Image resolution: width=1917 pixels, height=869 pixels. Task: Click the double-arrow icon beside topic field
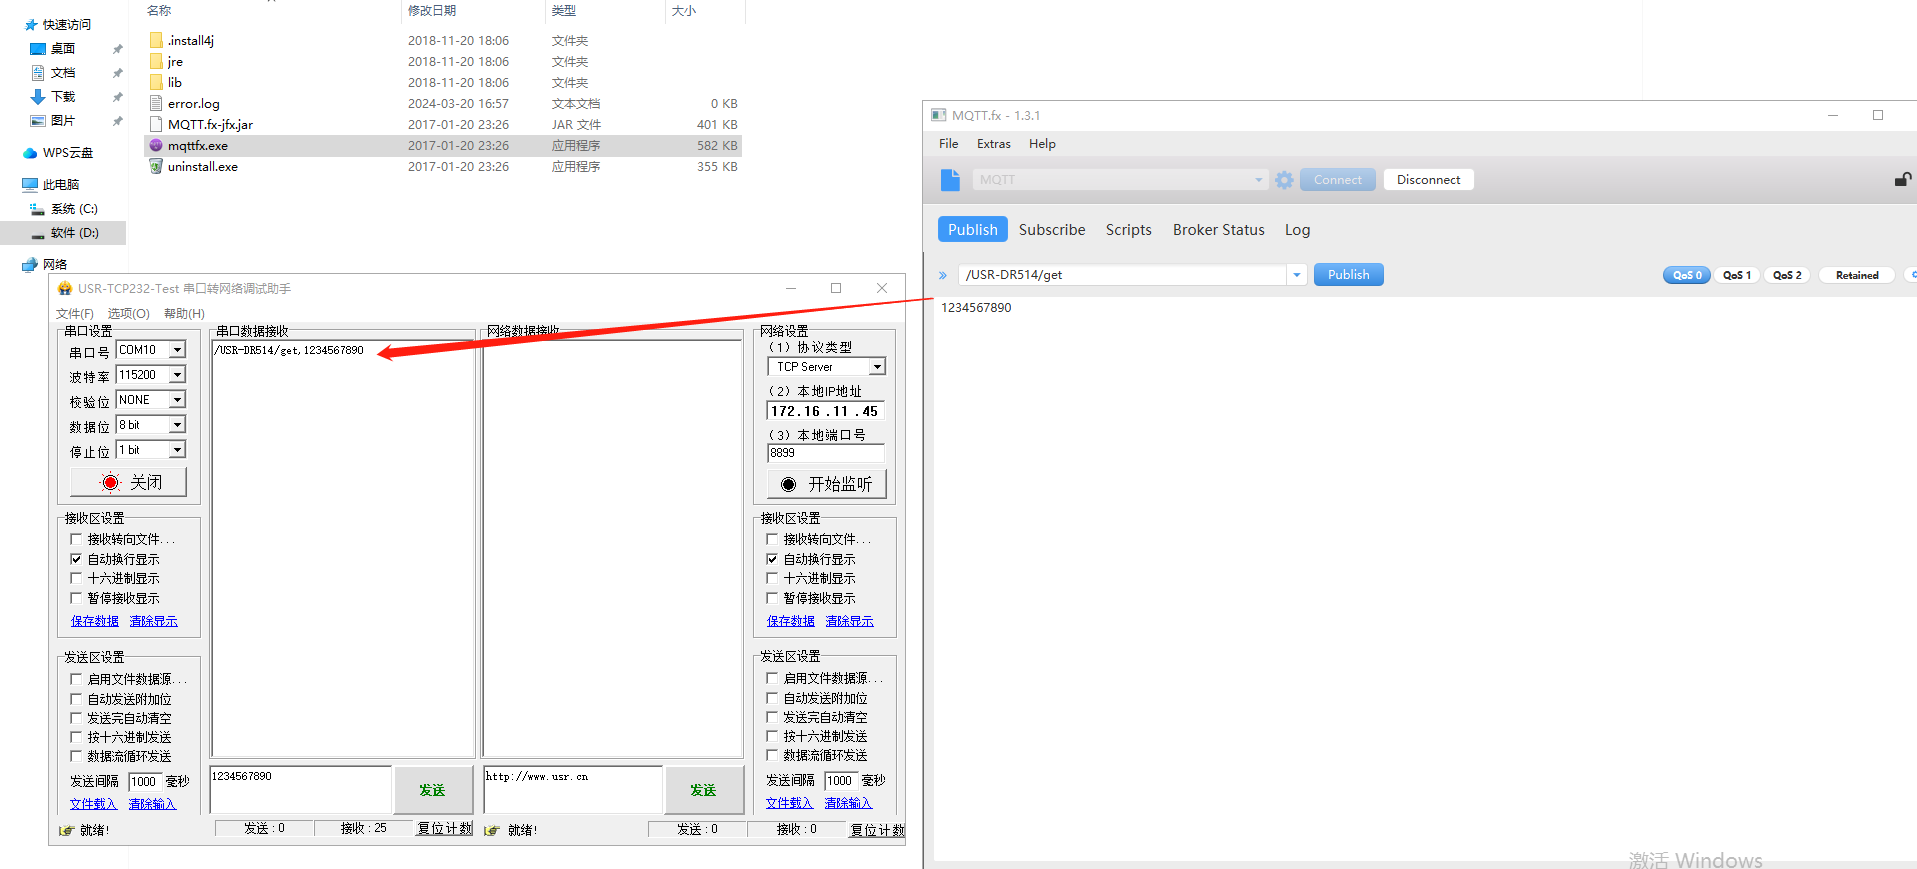(942, 275)
